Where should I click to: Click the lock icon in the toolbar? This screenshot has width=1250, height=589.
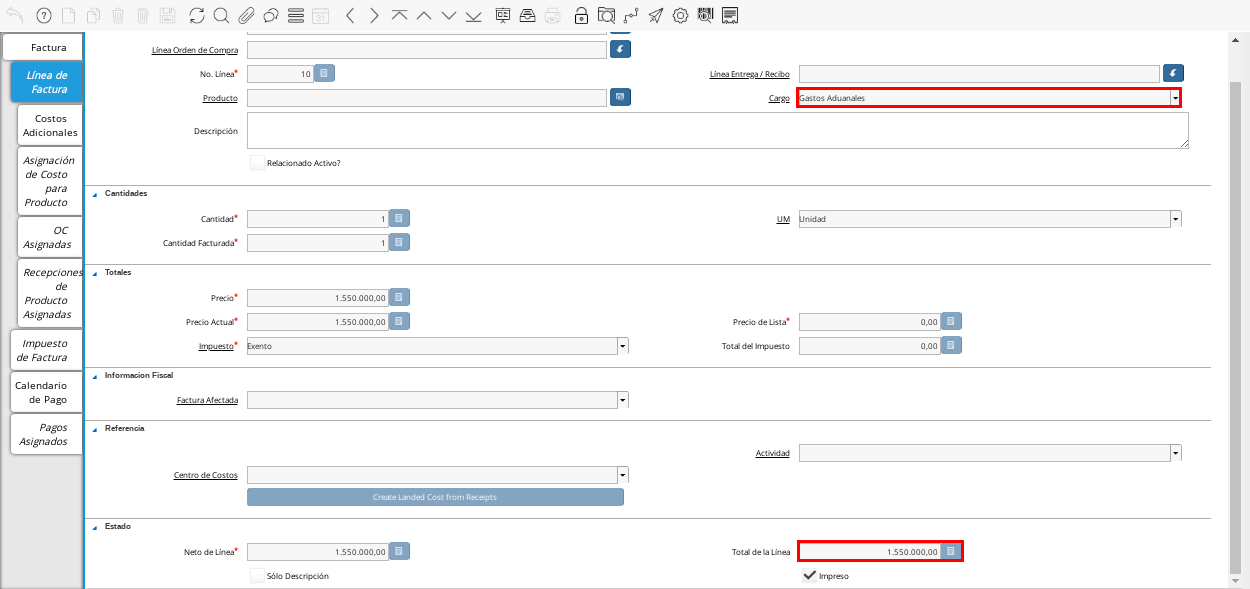point(581,15)
